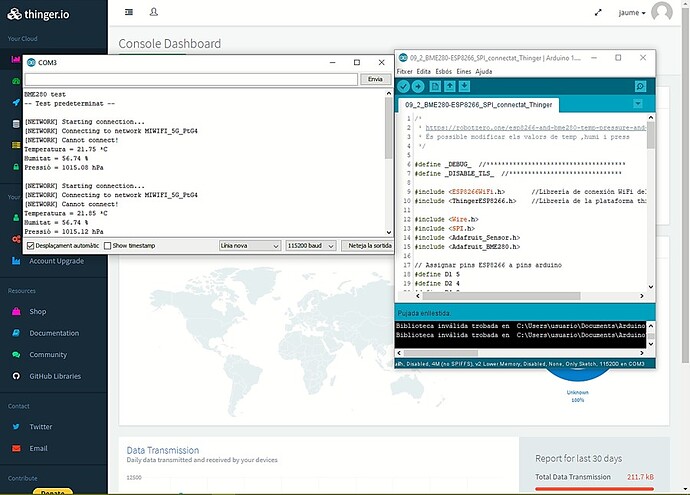The height and width of the screenshot is (495, 690).
Task: Open the Serial Monitor magnifier icon
Action: [x=640, y=87]
